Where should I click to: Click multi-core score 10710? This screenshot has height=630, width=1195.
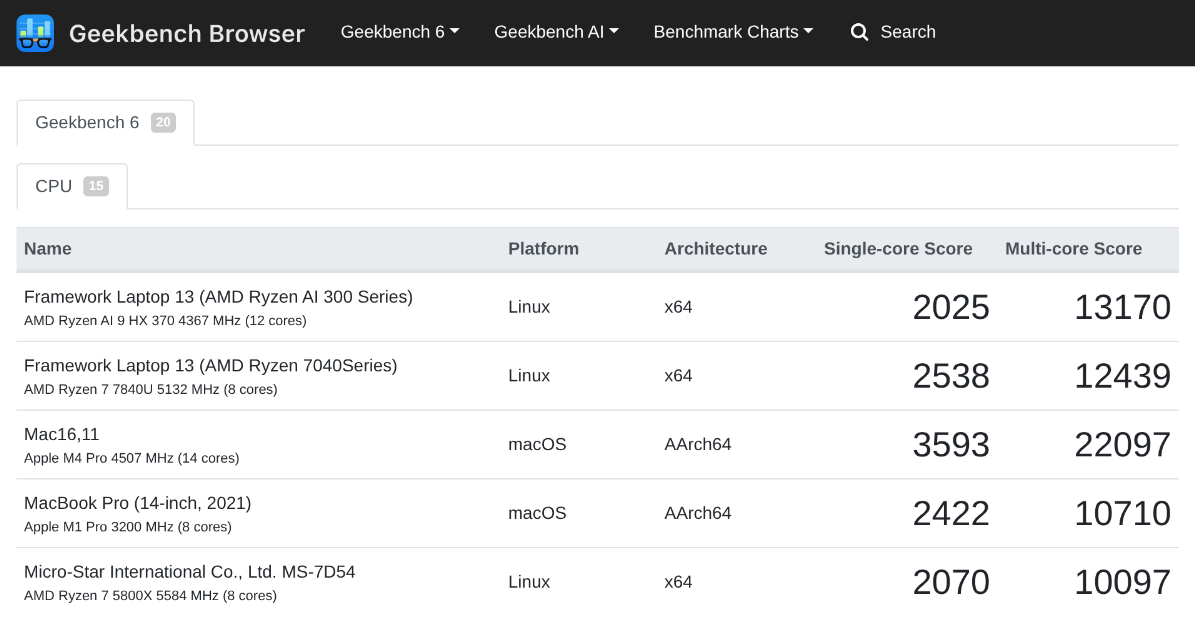(x=1123, y=513)
